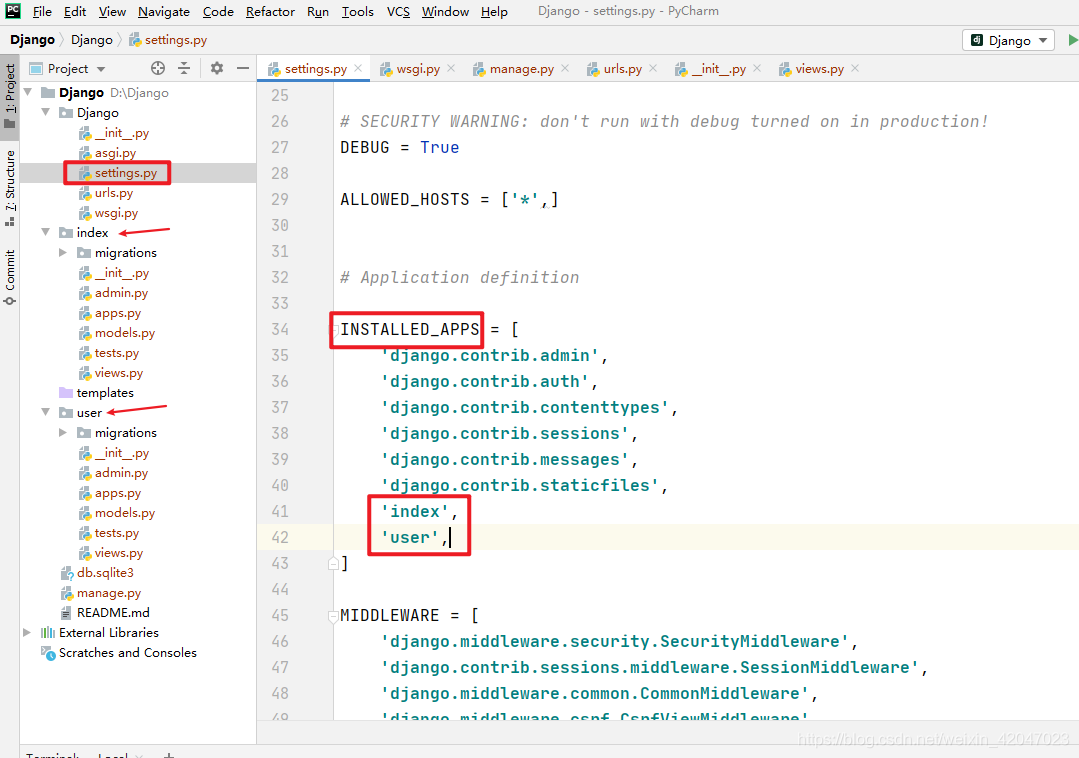Select apps.py under user app
This screenshot has height=758, width=1079.
[x=118, y=492]
